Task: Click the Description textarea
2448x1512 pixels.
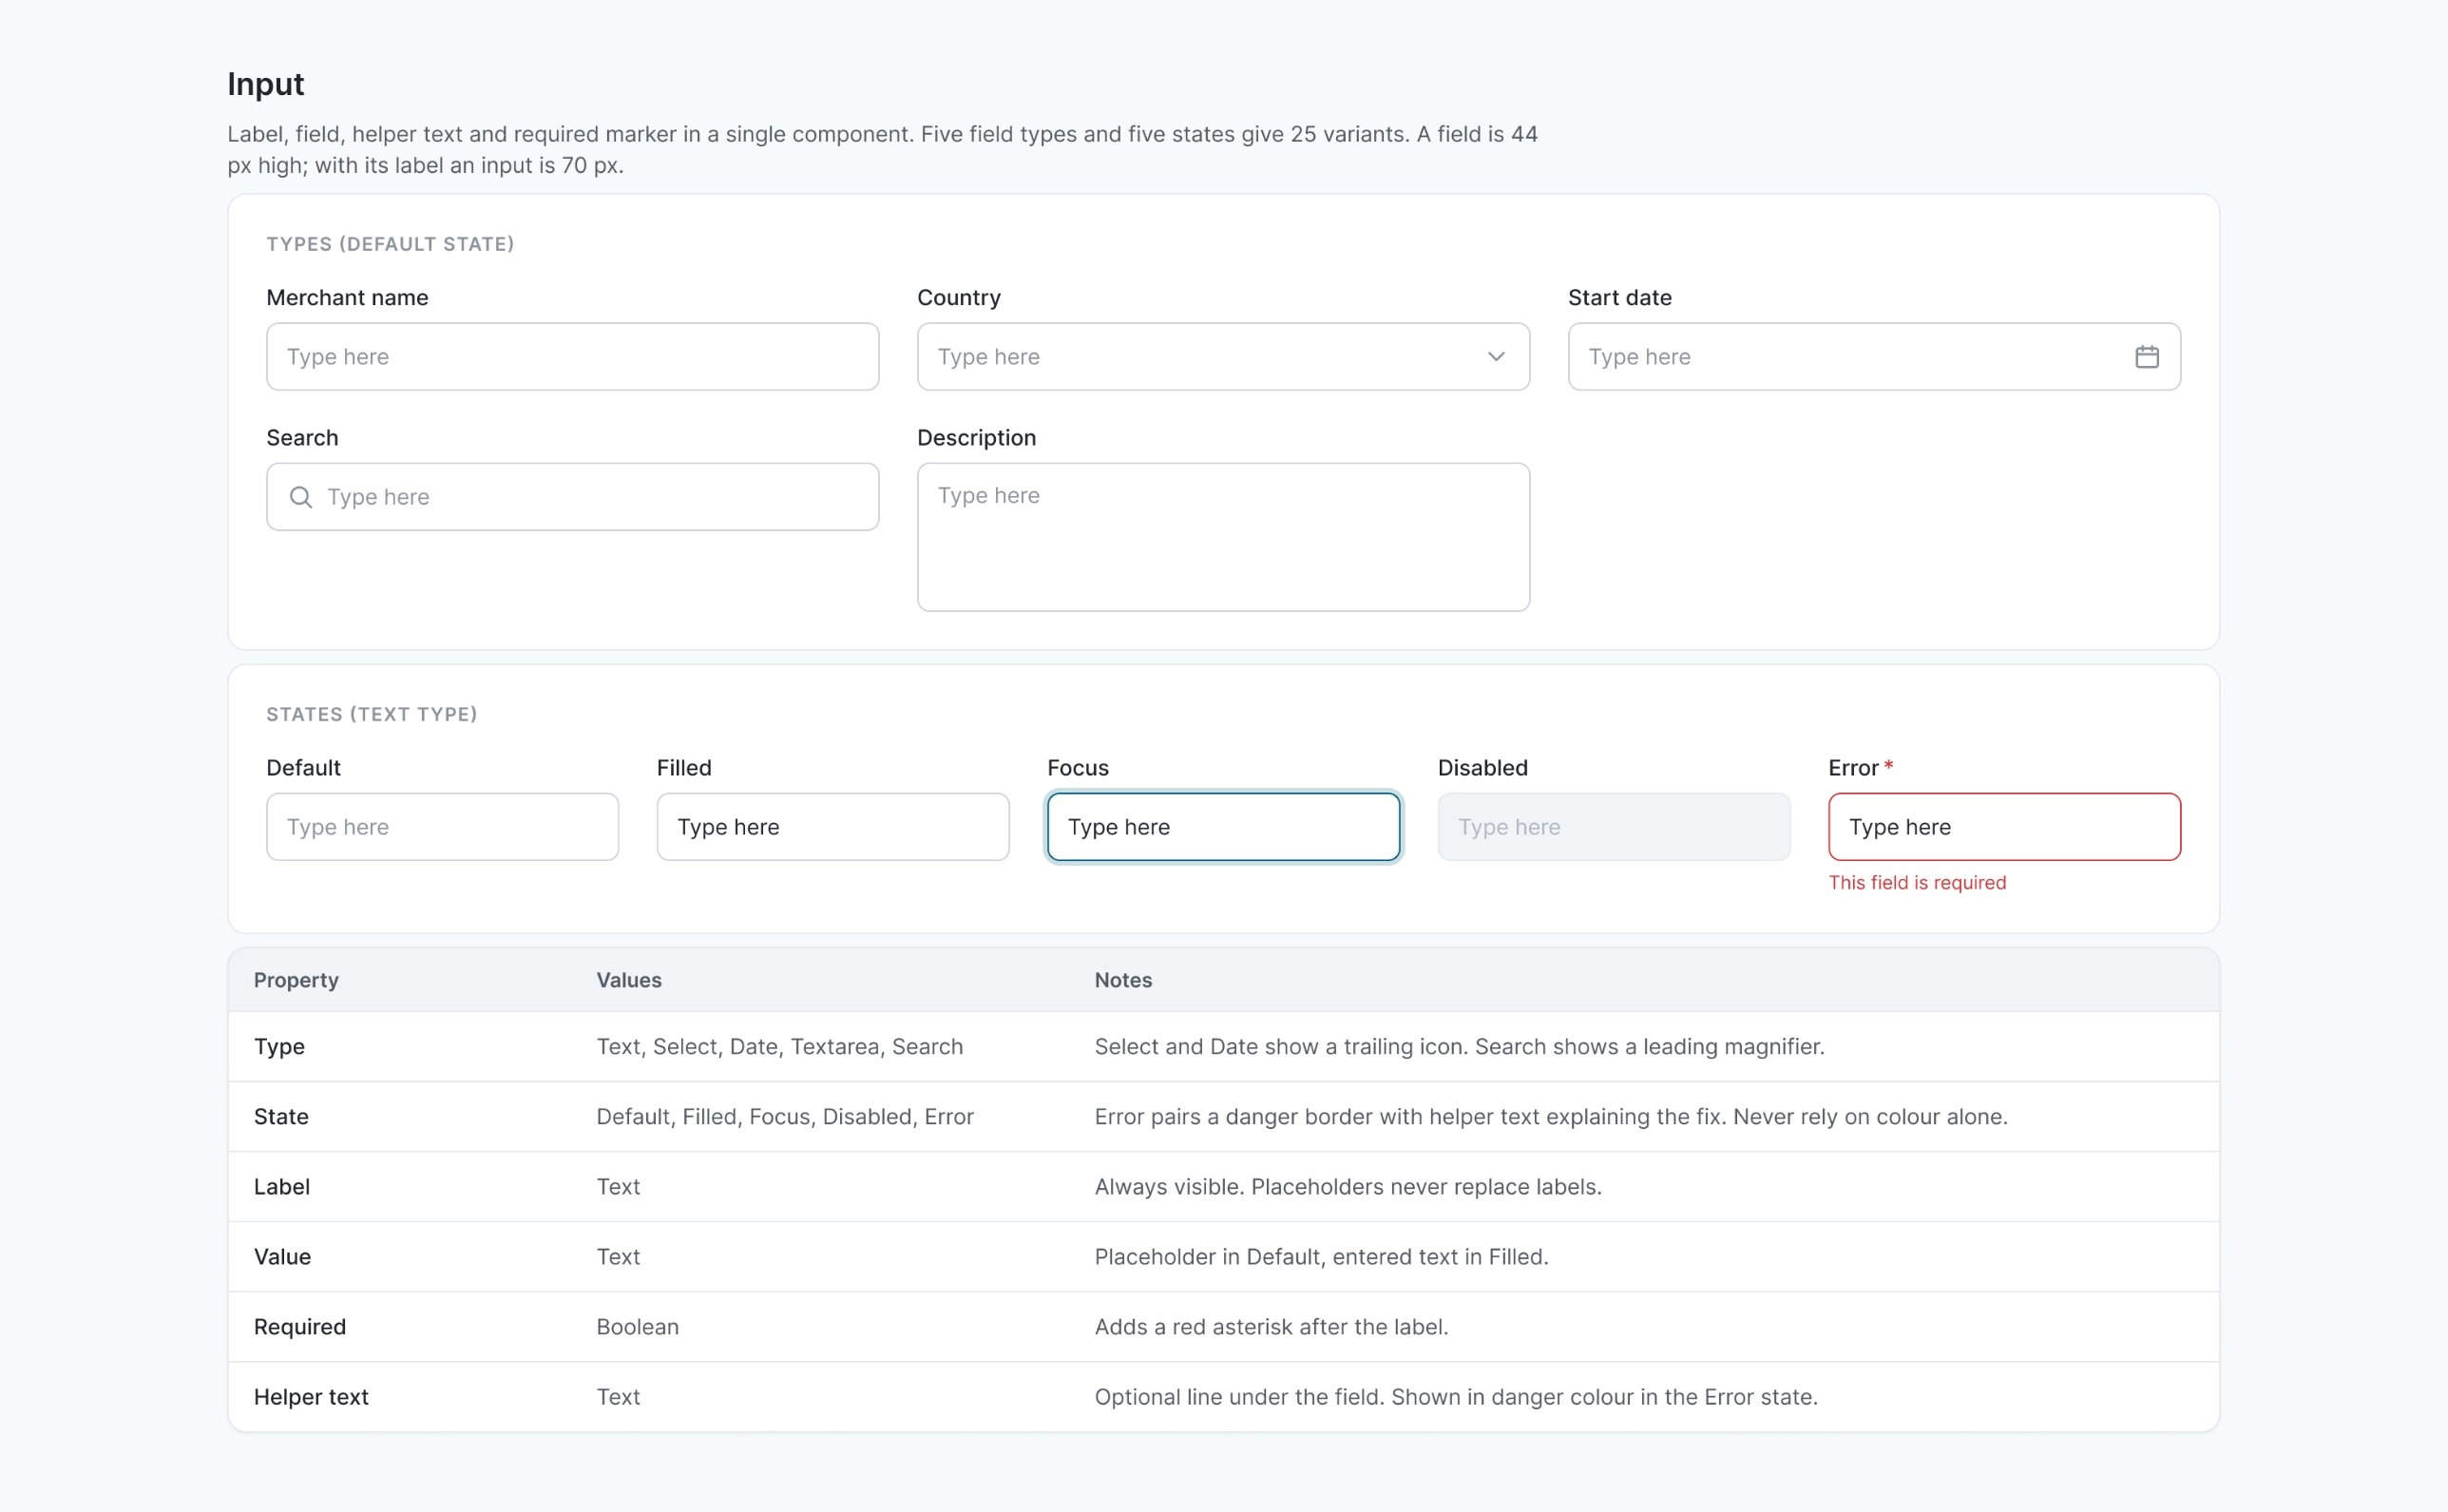Action: pyautogui.click(x=1223, y=537)
